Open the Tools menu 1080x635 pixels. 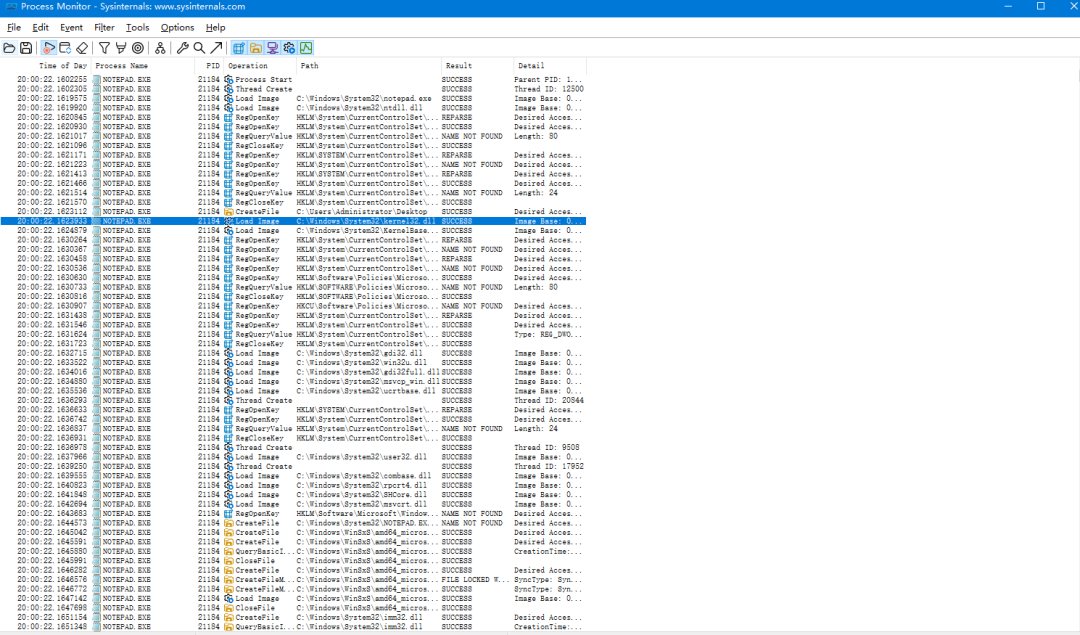(x=137, y=28)
